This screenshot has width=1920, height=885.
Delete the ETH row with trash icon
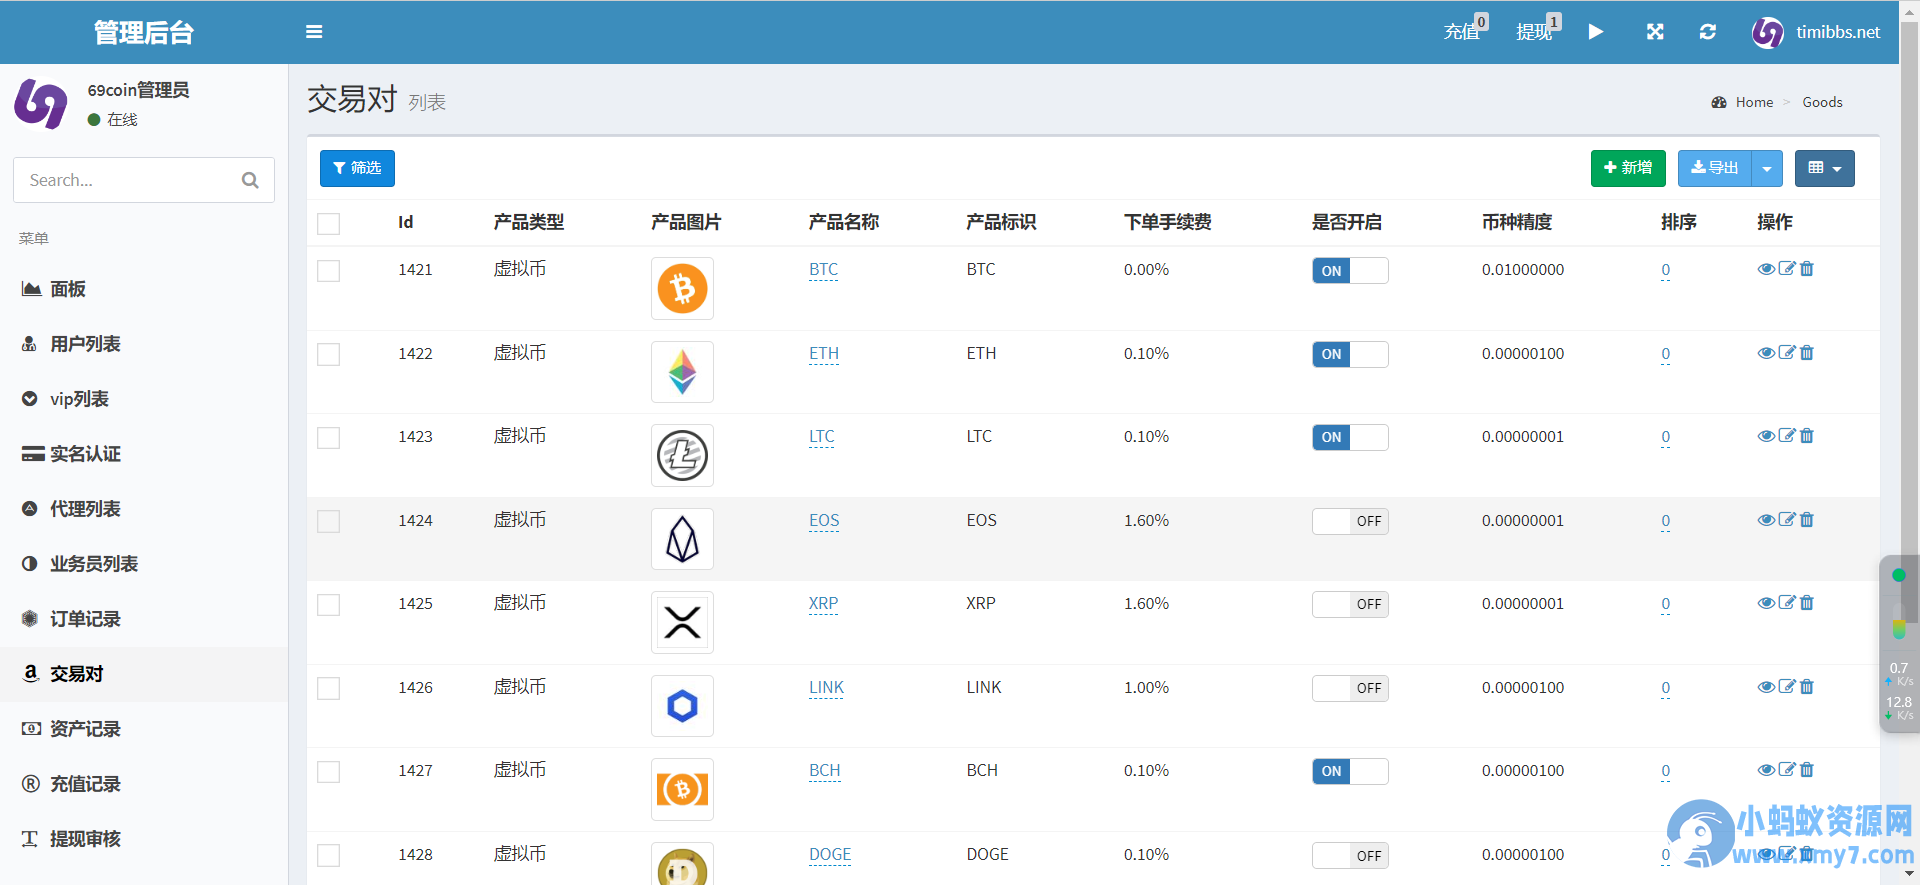pos(1807,353)
